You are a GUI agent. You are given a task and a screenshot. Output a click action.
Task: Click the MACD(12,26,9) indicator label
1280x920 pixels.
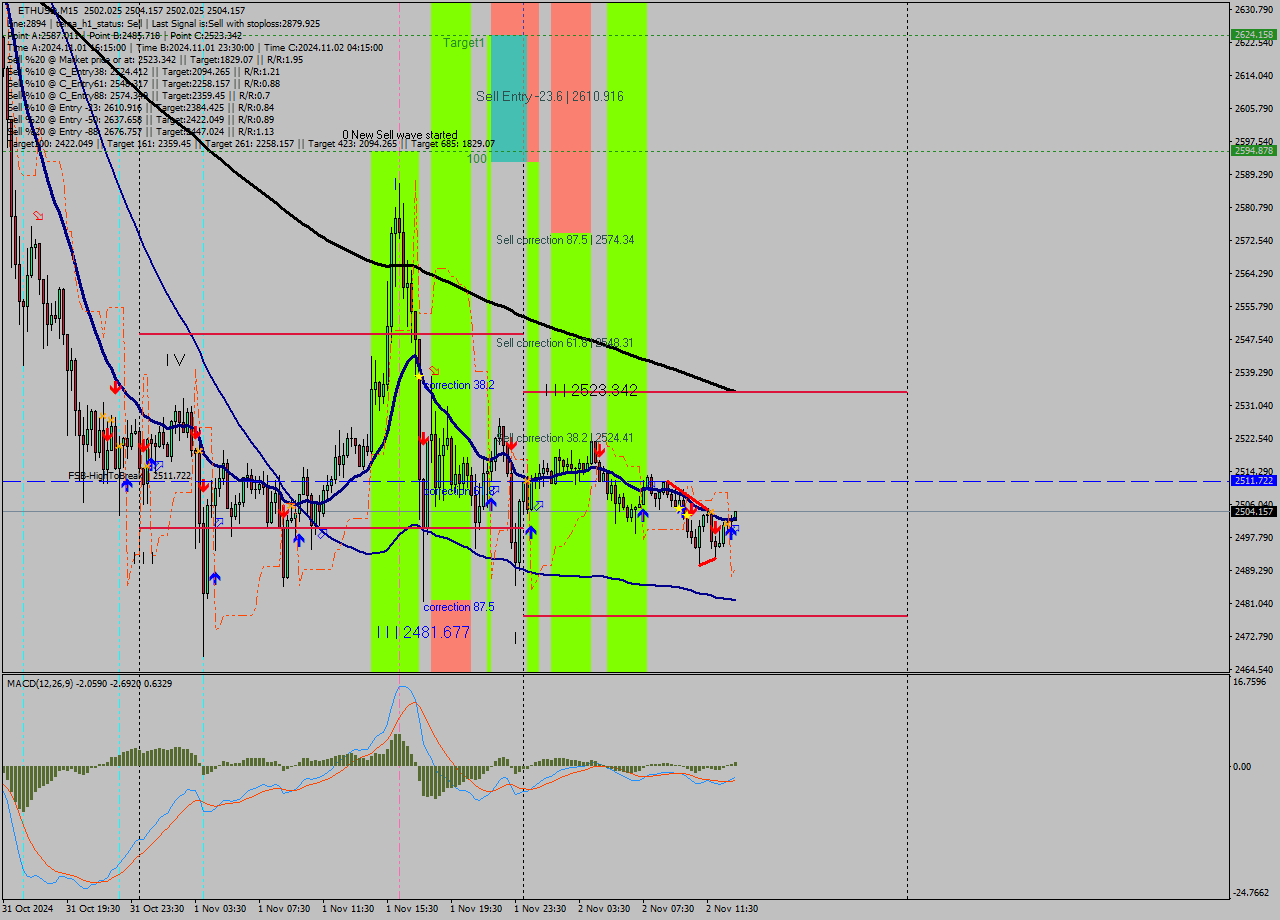89,684
